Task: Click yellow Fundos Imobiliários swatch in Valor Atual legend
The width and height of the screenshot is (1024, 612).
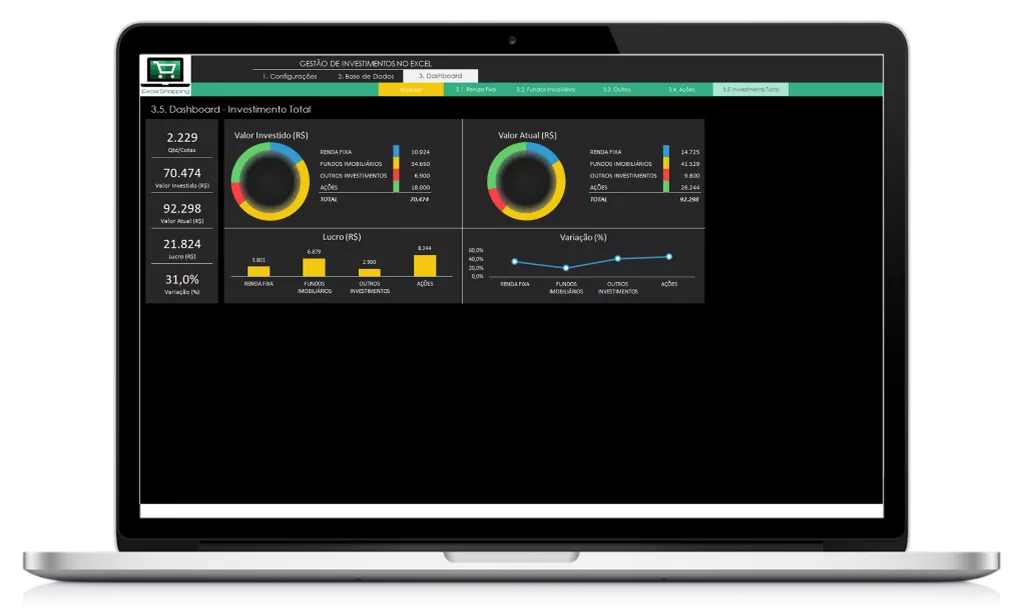Action: point(666,163)
